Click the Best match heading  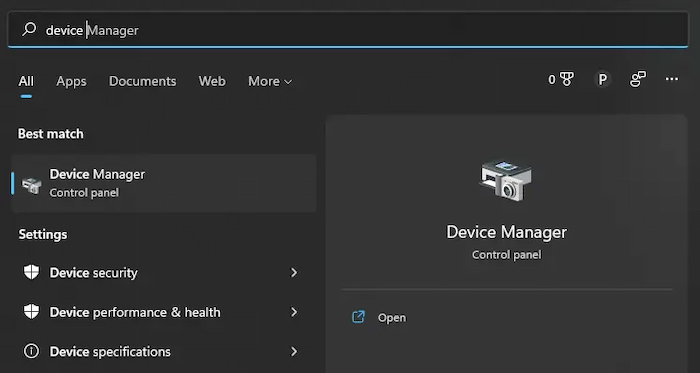(50, 134)
